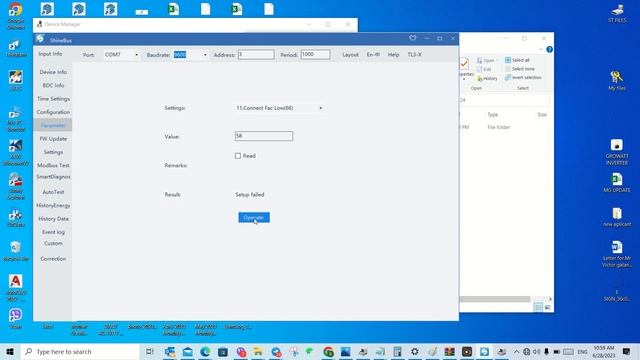The width and height of the screenshot is (640, 360).
Task: Open Microsoft Edge from the taskbar
Action: 205,351
